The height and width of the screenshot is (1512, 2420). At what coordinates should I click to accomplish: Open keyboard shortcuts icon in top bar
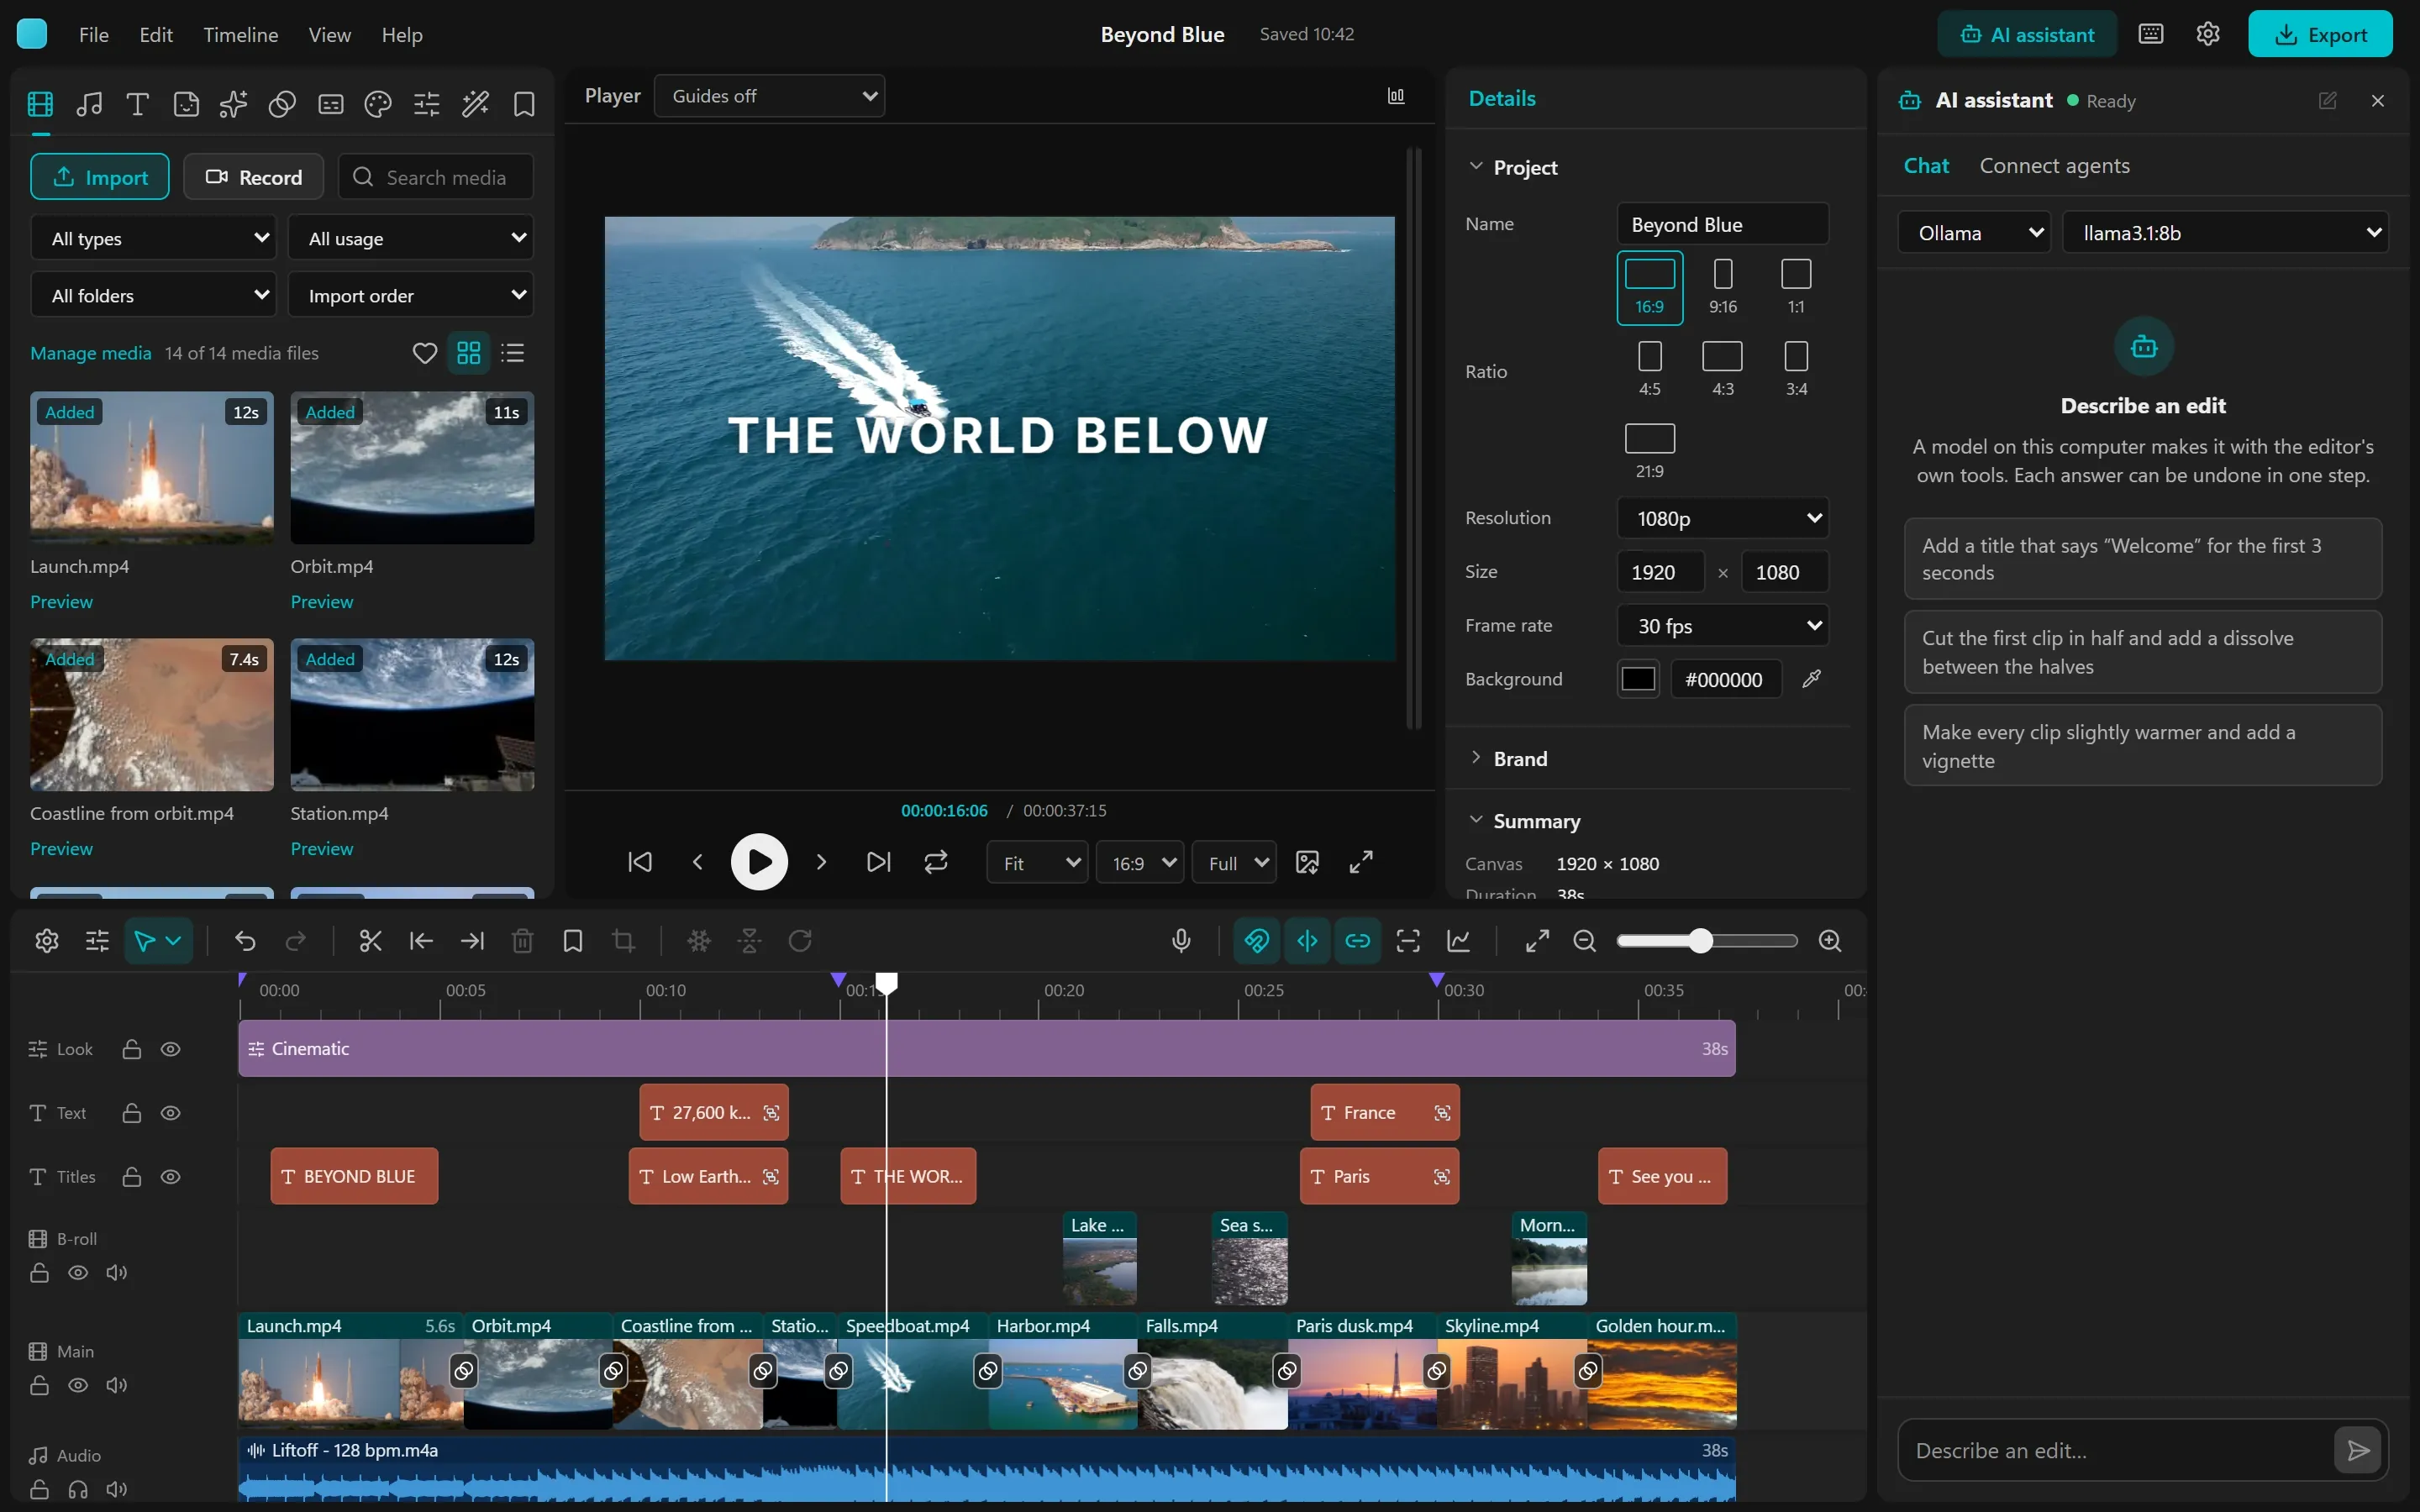point(2151,34)
